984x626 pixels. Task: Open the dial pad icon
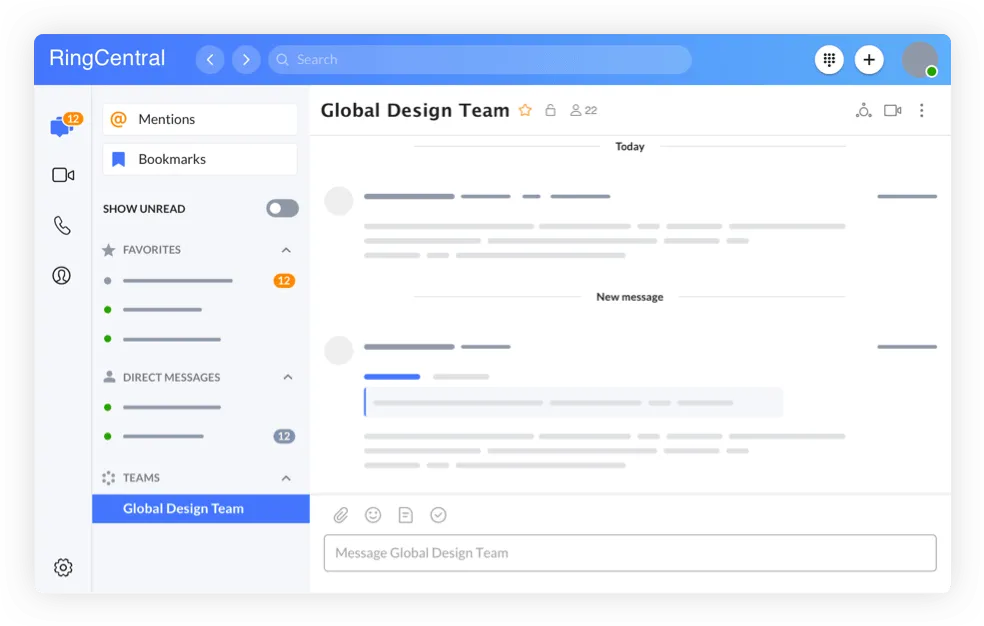(829, 60)
